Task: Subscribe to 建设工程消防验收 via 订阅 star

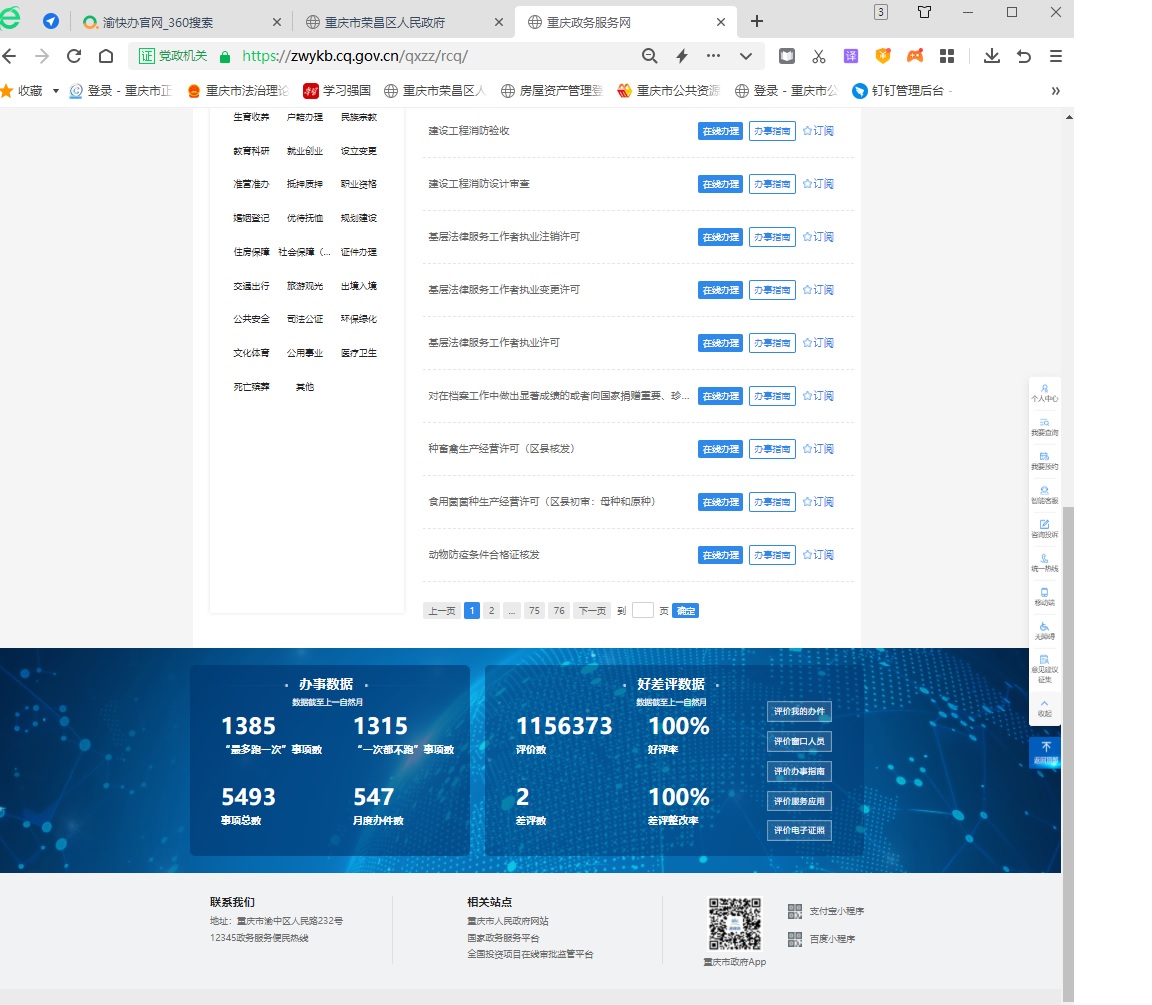Action: point(818,131)
